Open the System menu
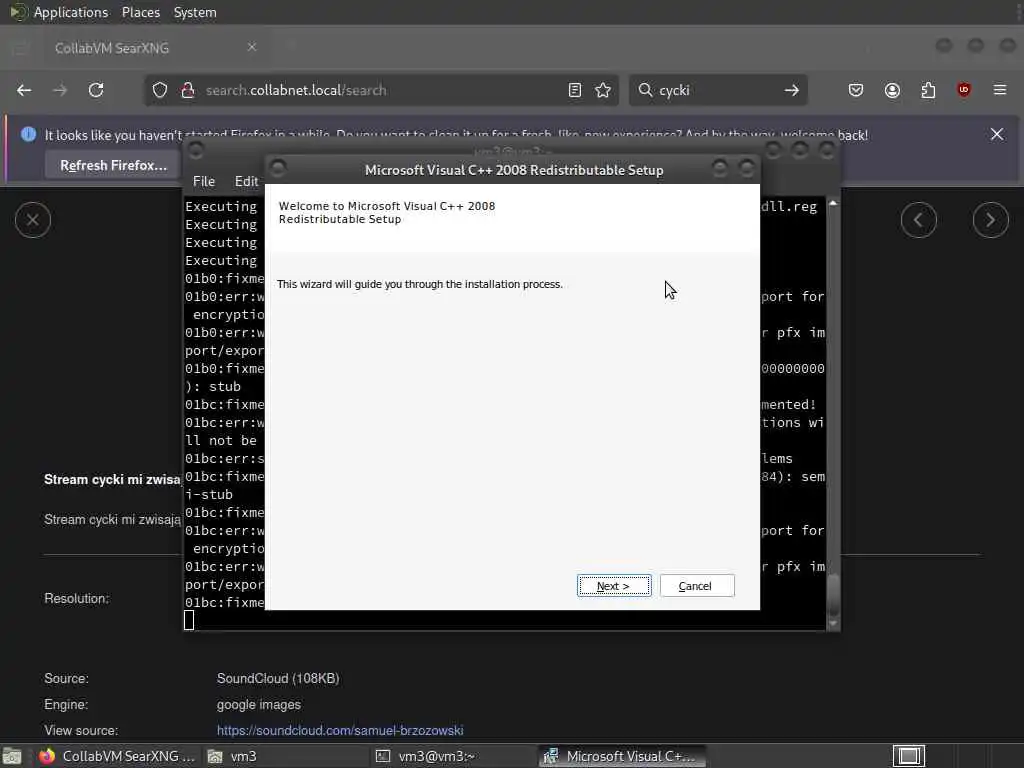Image resolution: width=1024 pixels, height=768 pixels. coord(195,12)
